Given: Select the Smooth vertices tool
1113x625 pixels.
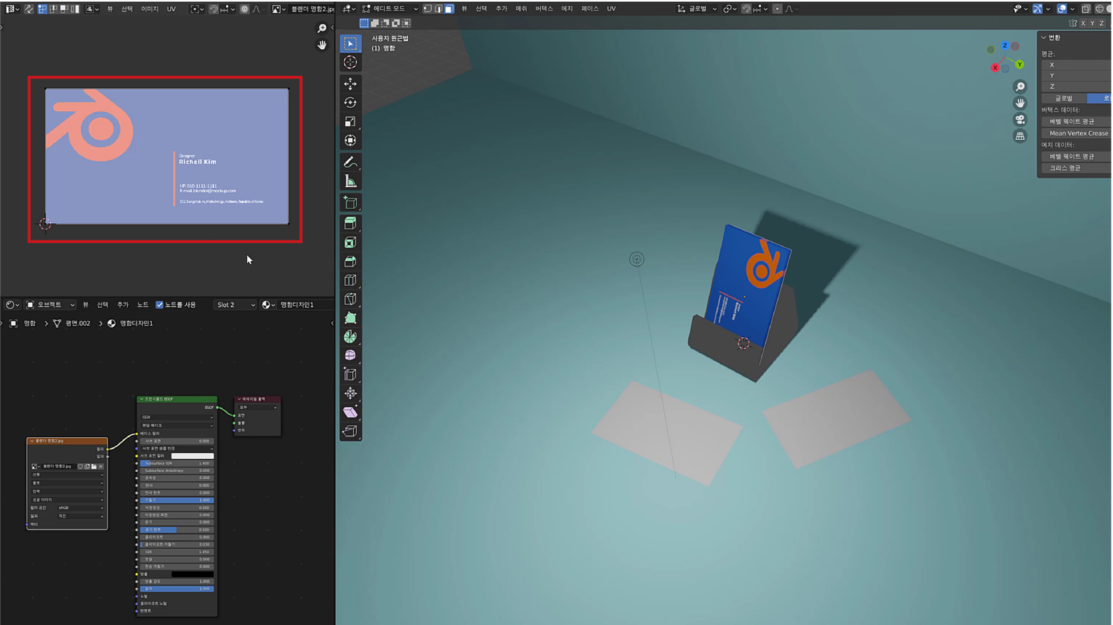Looking at the screenshot, I should point(350,355).
